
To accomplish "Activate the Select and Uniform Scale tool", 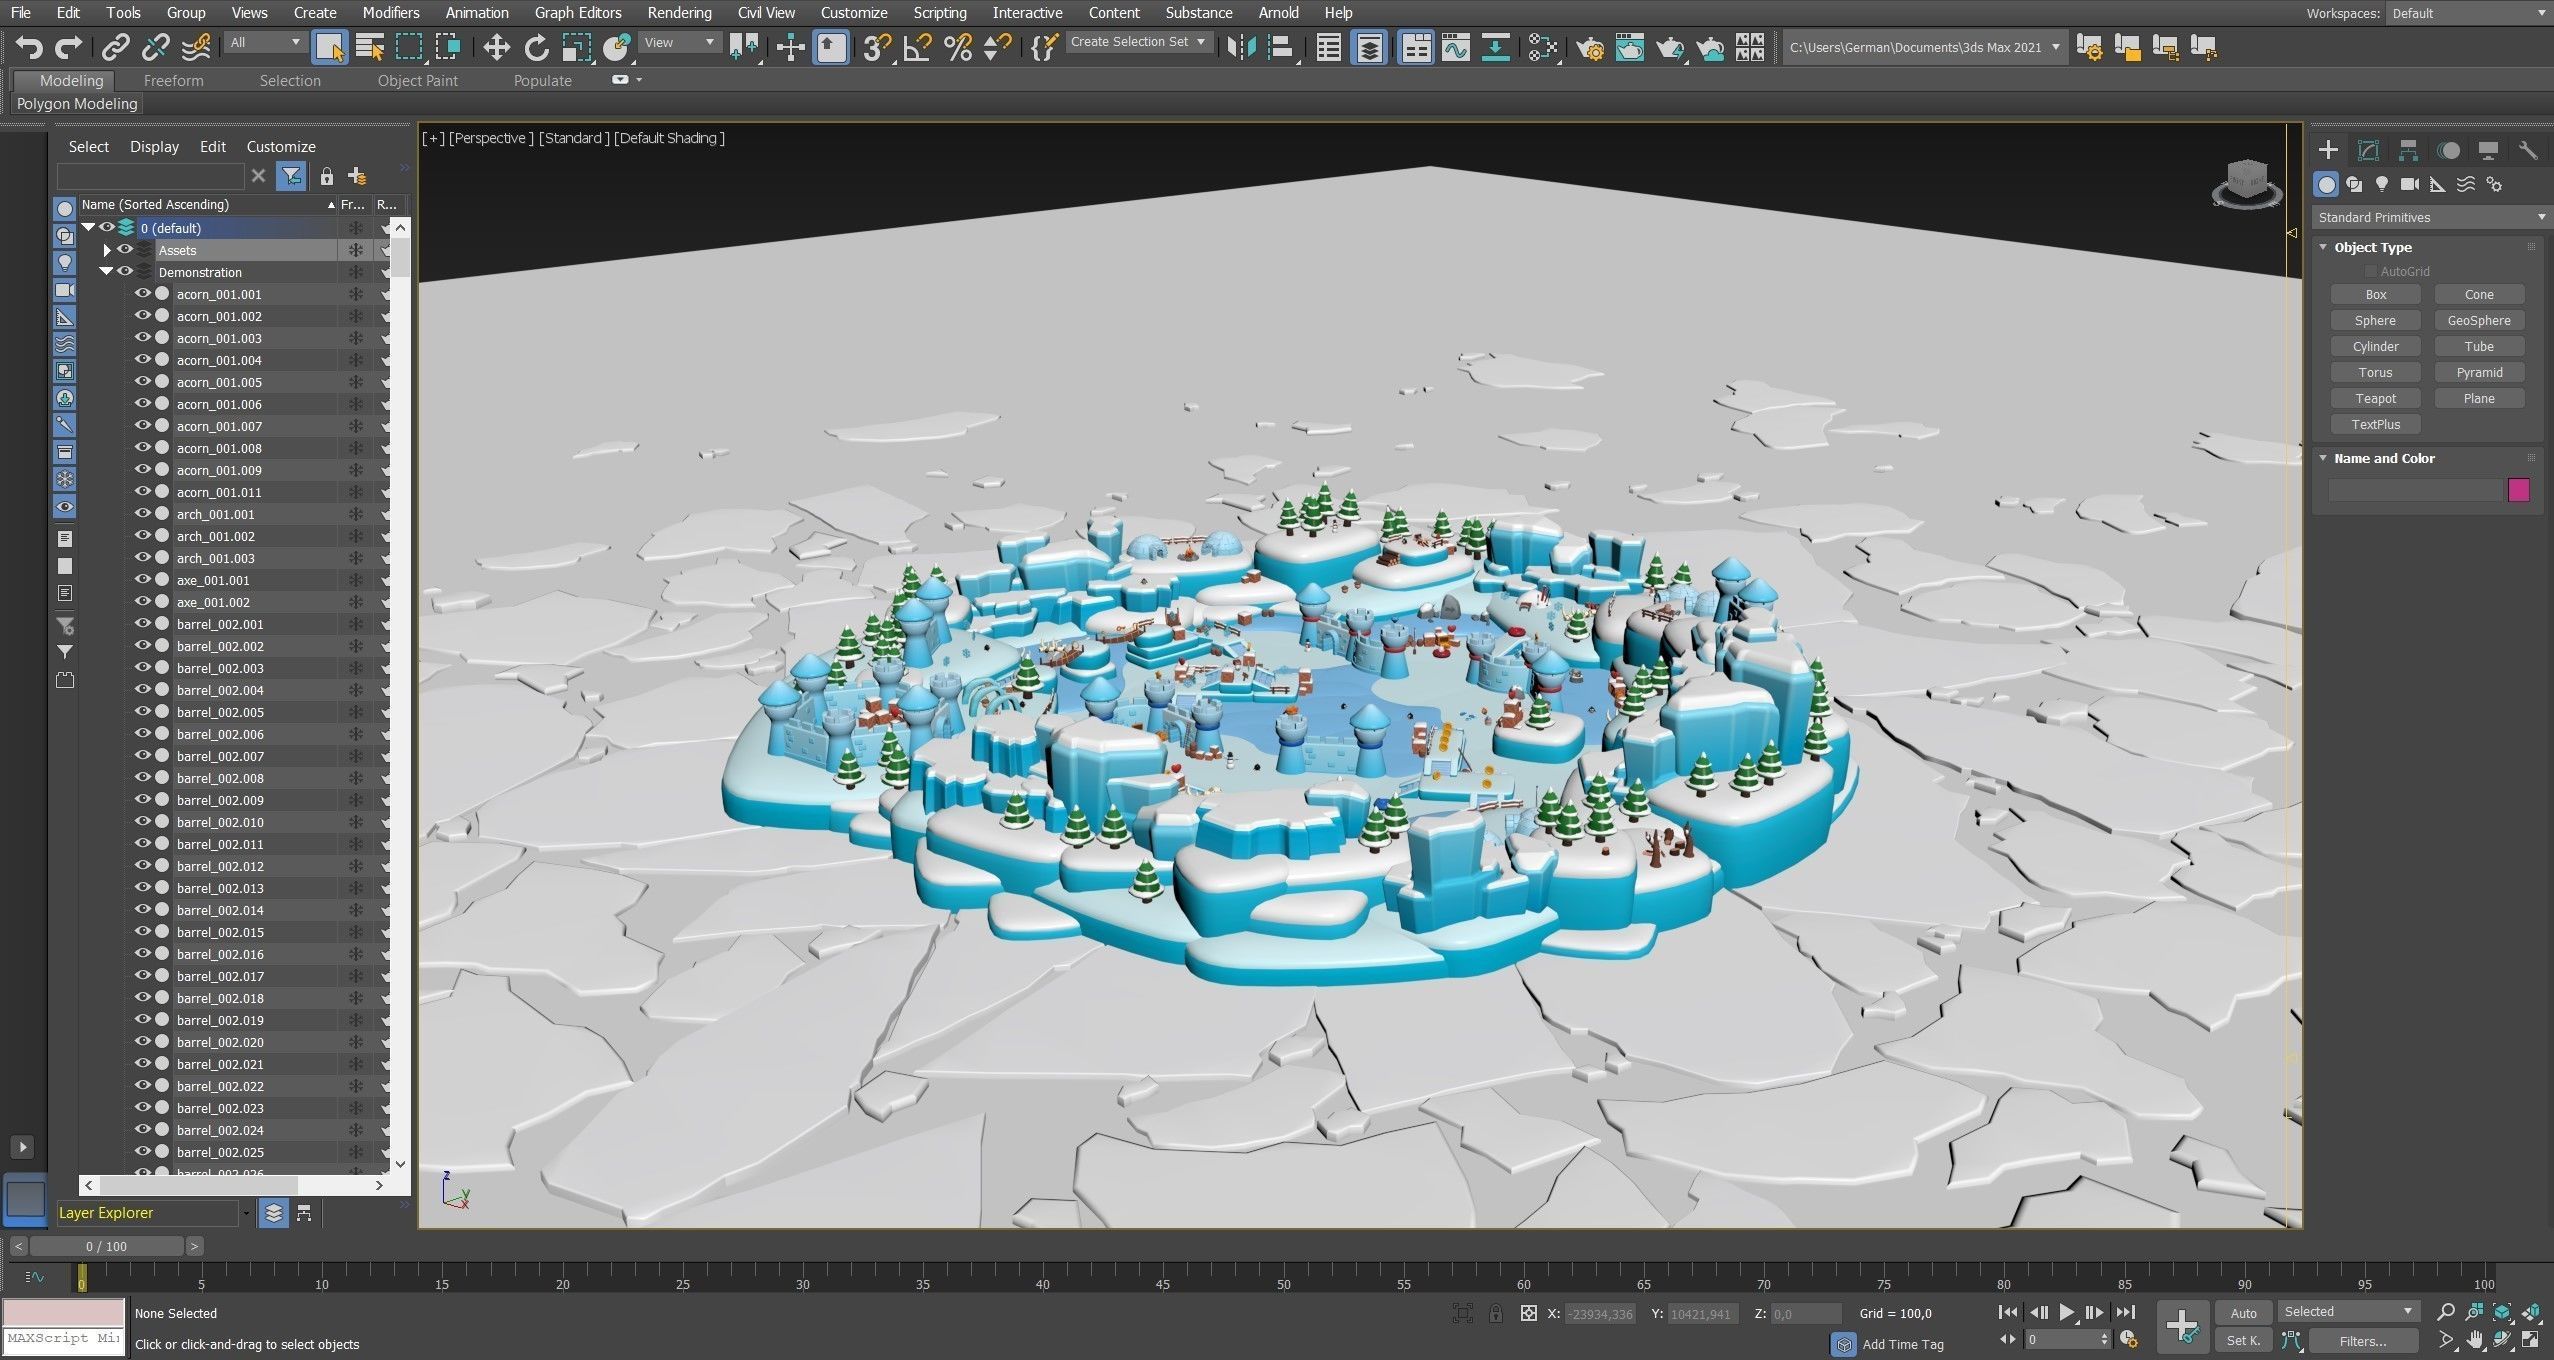I will point(577,47).
